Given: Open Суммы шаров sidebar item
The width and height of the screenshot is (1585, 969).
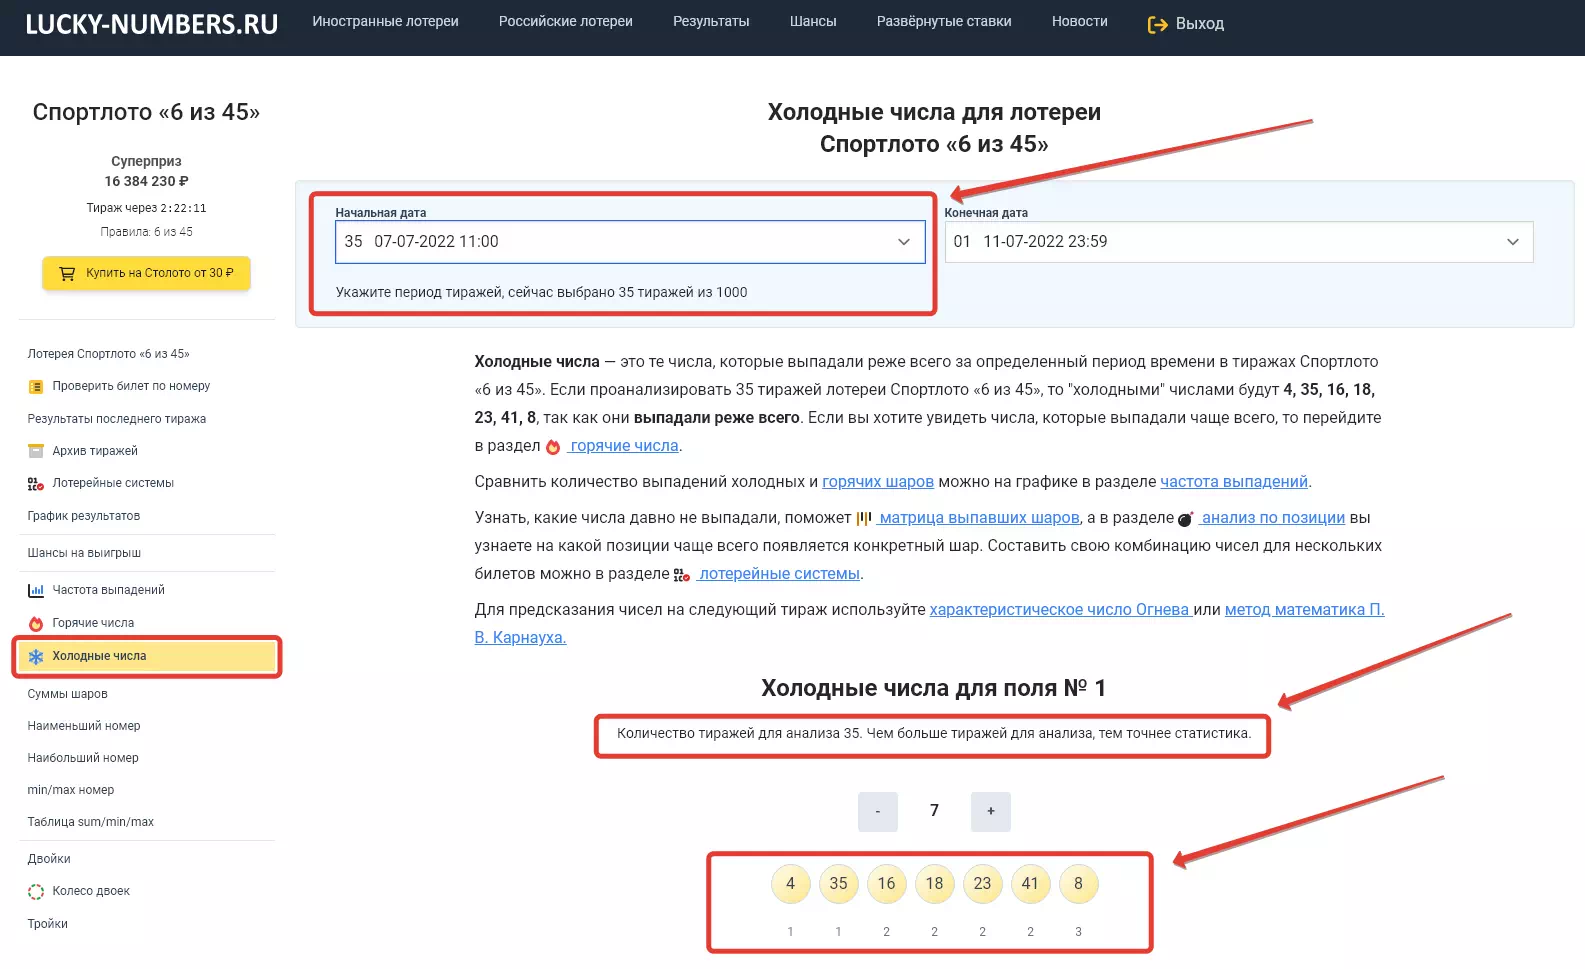Looking at the screenshot, I should pos(67,694).
